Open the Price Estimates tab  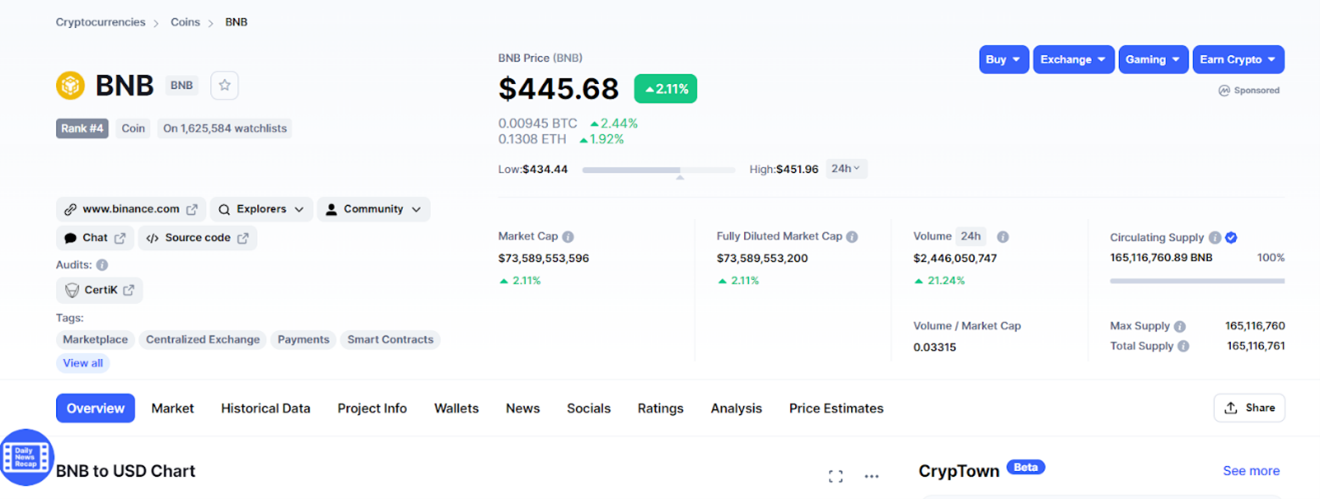coord(836,408)
